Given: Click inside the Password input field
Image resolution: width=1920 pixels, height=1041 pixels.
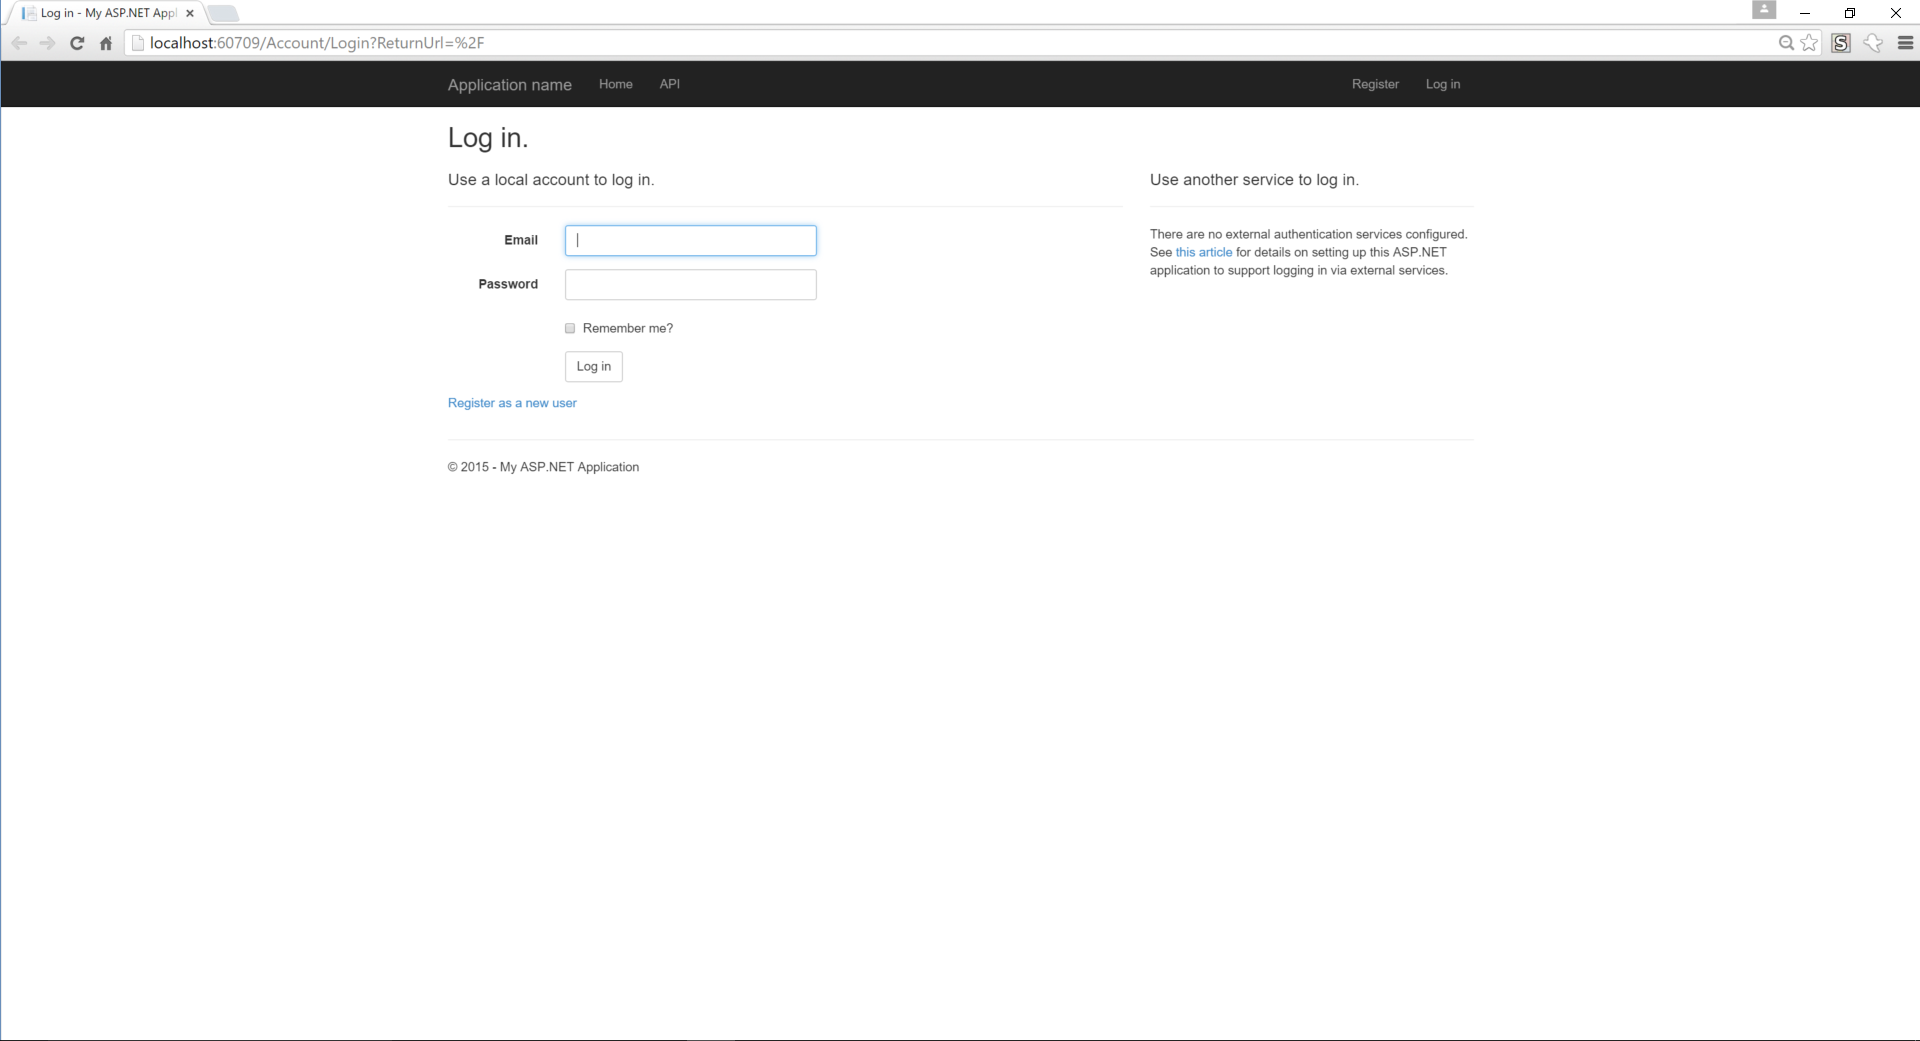Looking at the screenshot, I should 690,284.
